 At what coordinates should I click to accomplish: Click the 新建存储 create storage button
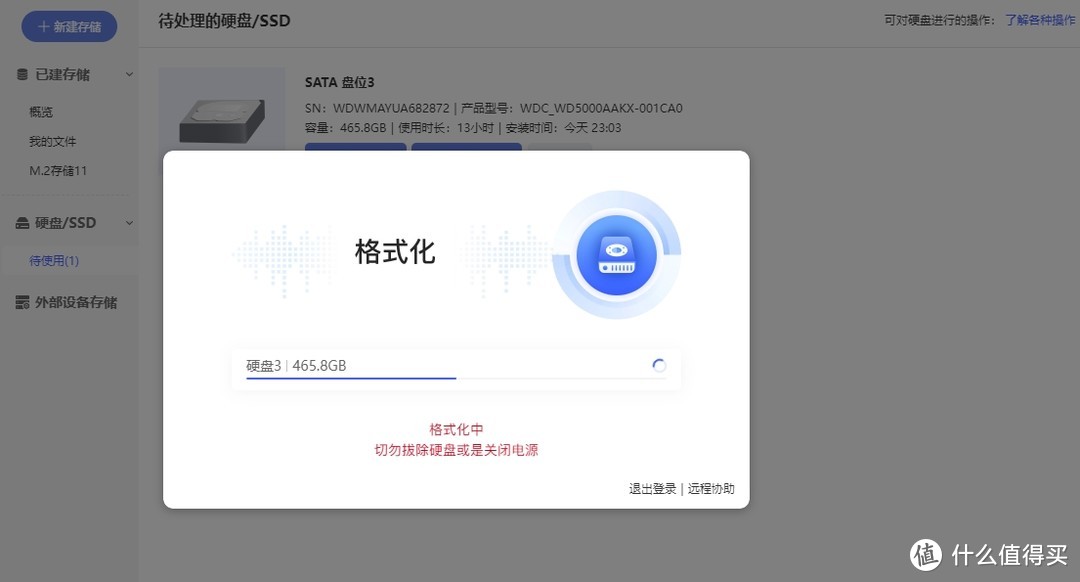tap(68, 26)
